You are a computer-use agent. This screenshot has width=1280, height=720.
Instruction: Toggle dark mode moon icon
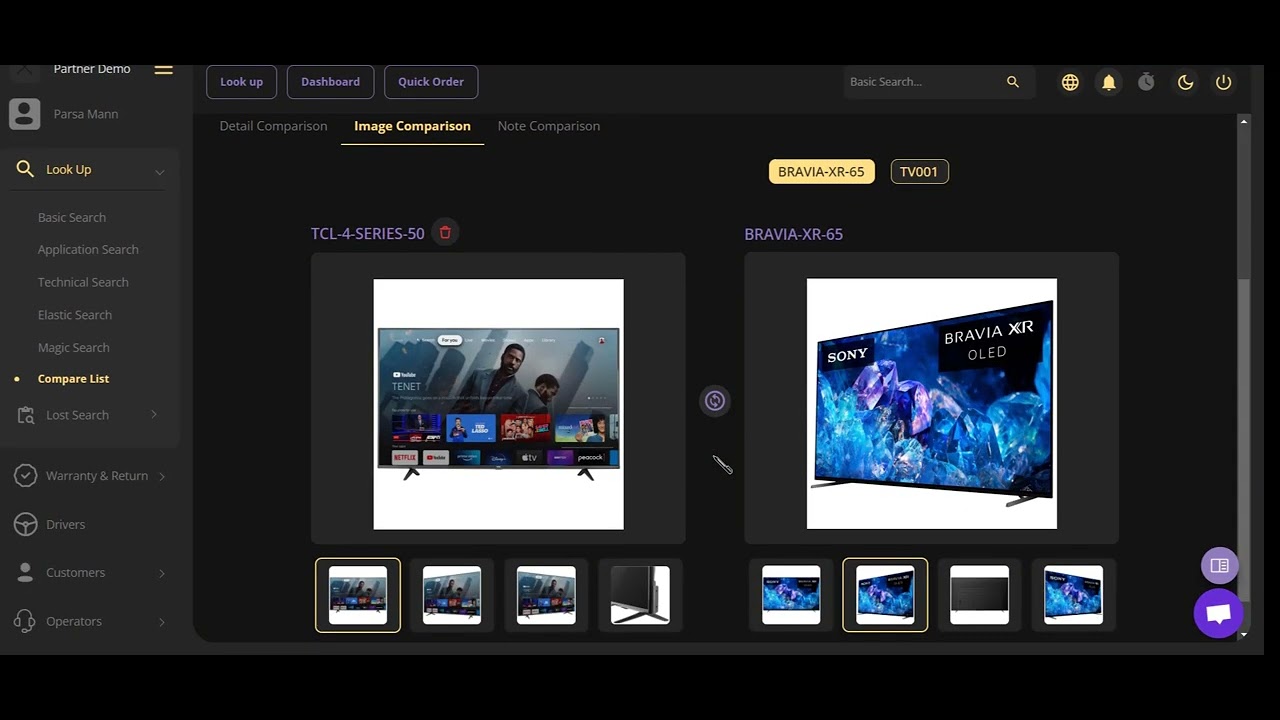1186,82
